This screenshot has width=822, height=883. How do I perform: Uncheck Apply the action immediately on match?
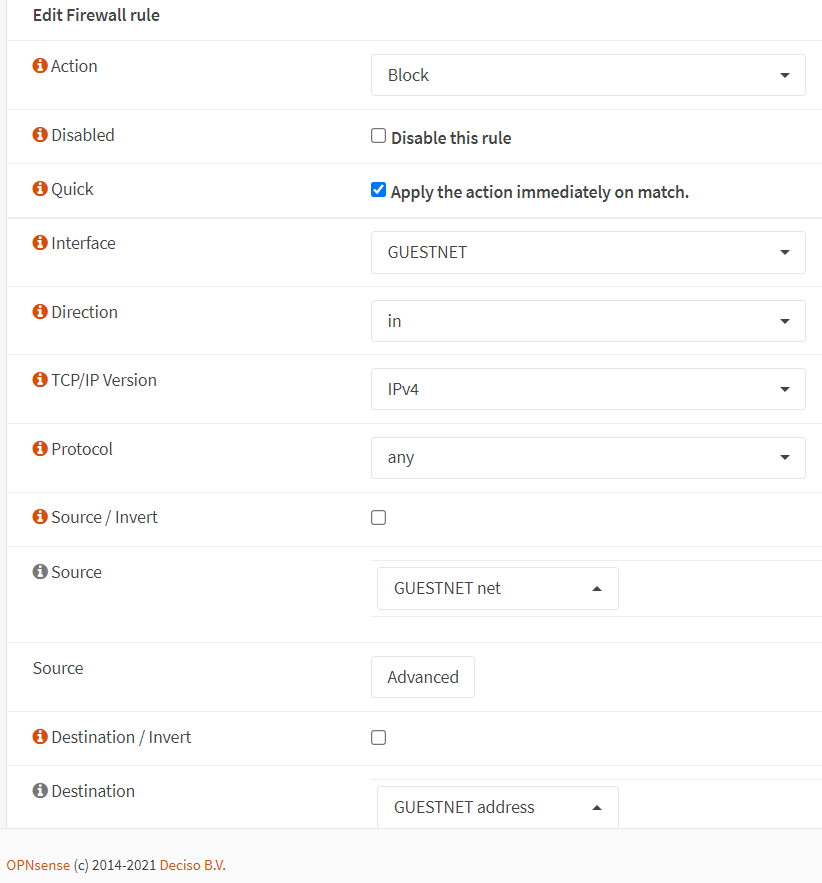pos(378,190)
